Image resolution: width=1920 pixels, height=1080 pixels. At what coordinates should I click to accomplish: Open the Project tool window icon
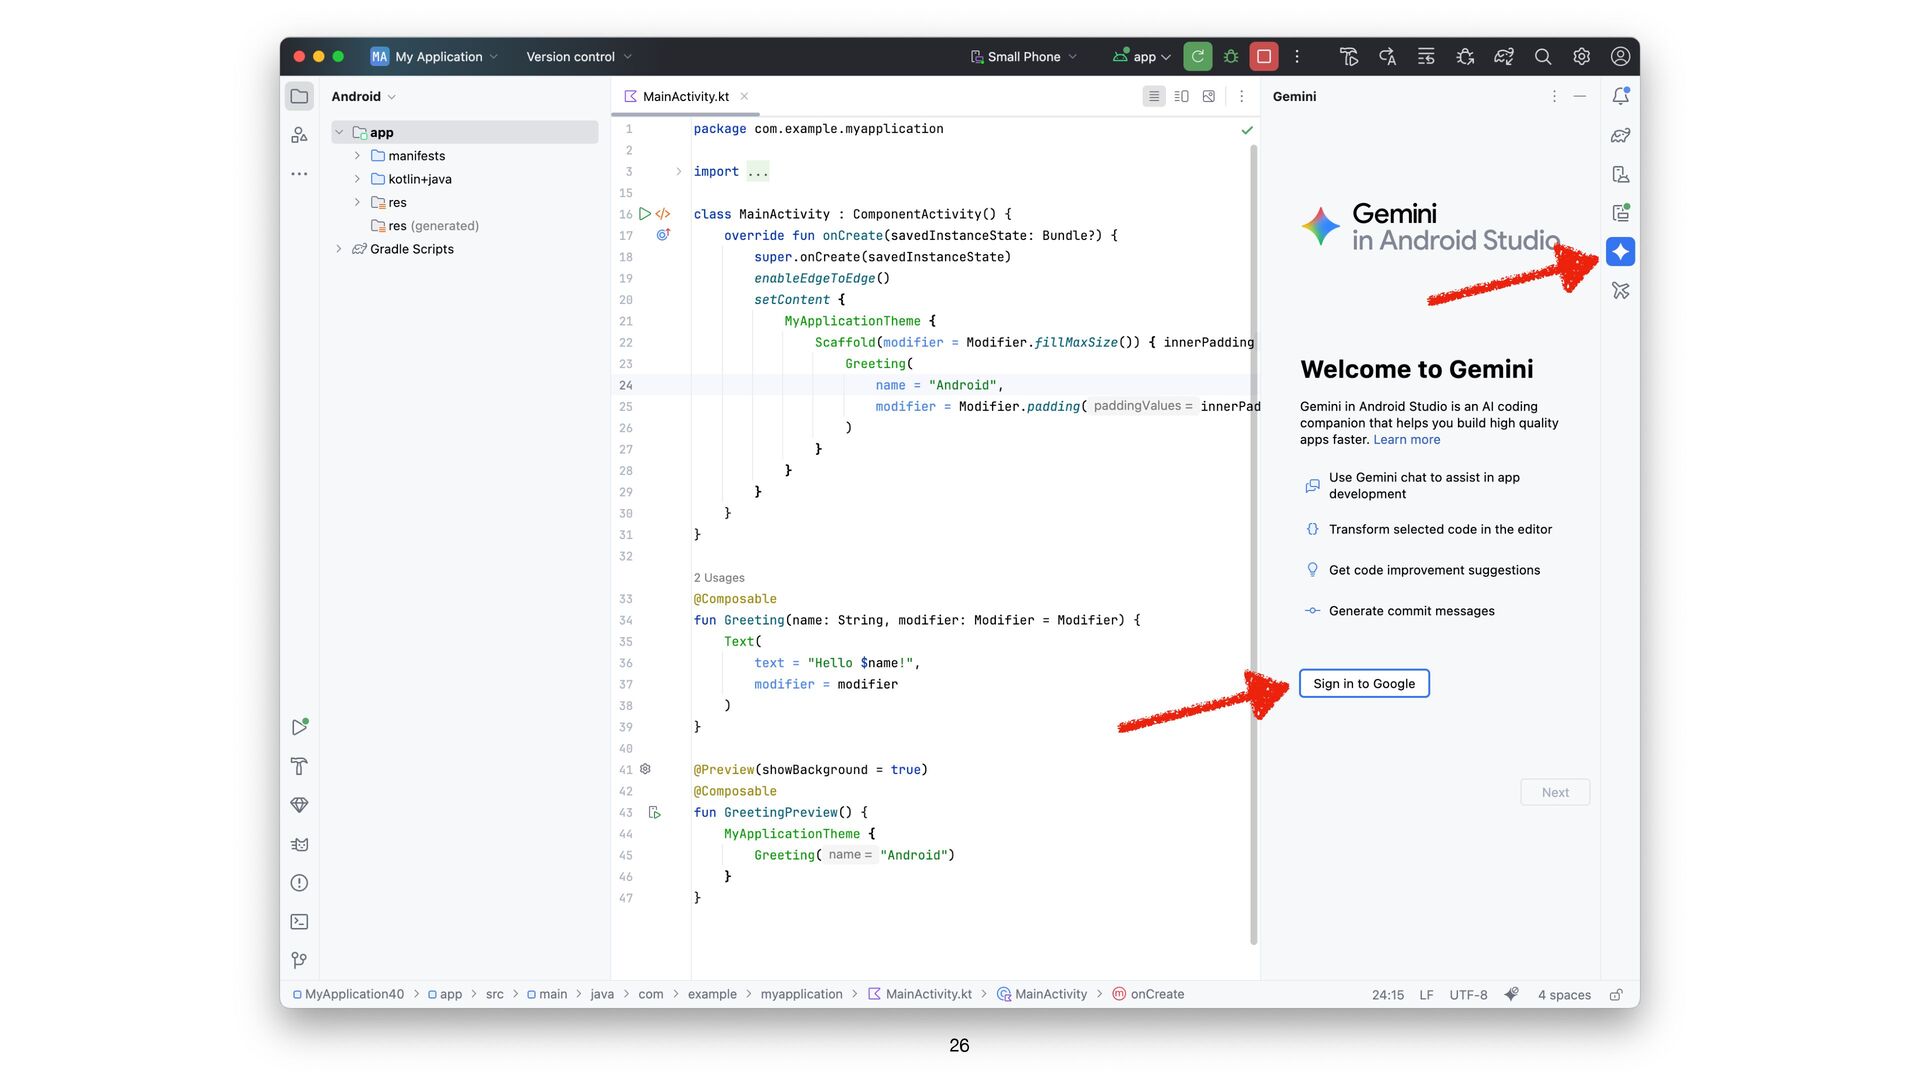[x=299, y=96]
